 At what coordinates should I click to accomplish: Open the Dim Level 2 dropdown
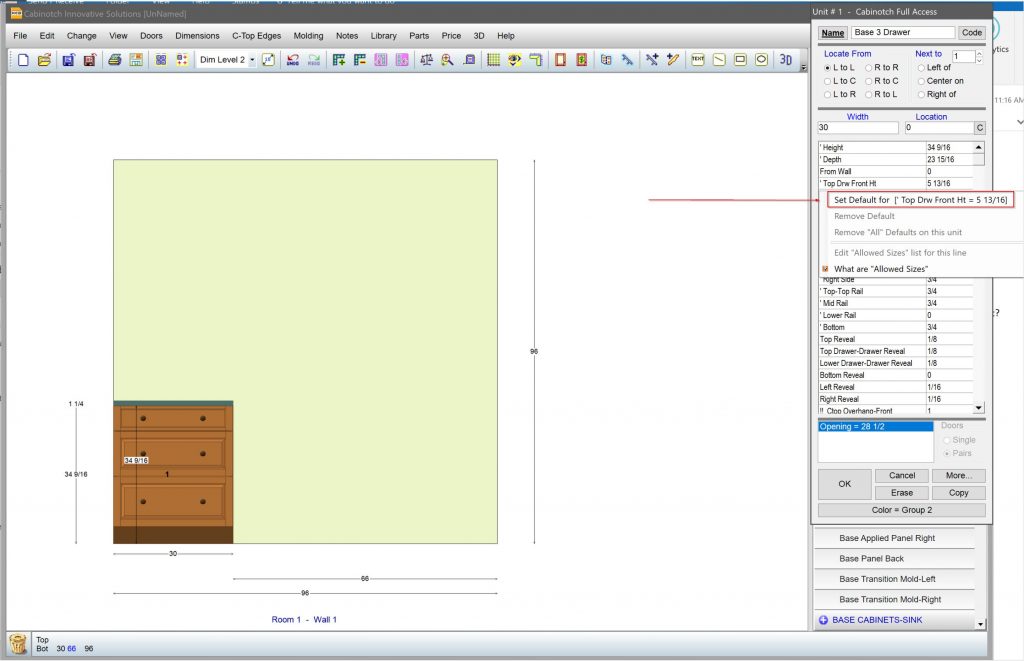[252, 60]
